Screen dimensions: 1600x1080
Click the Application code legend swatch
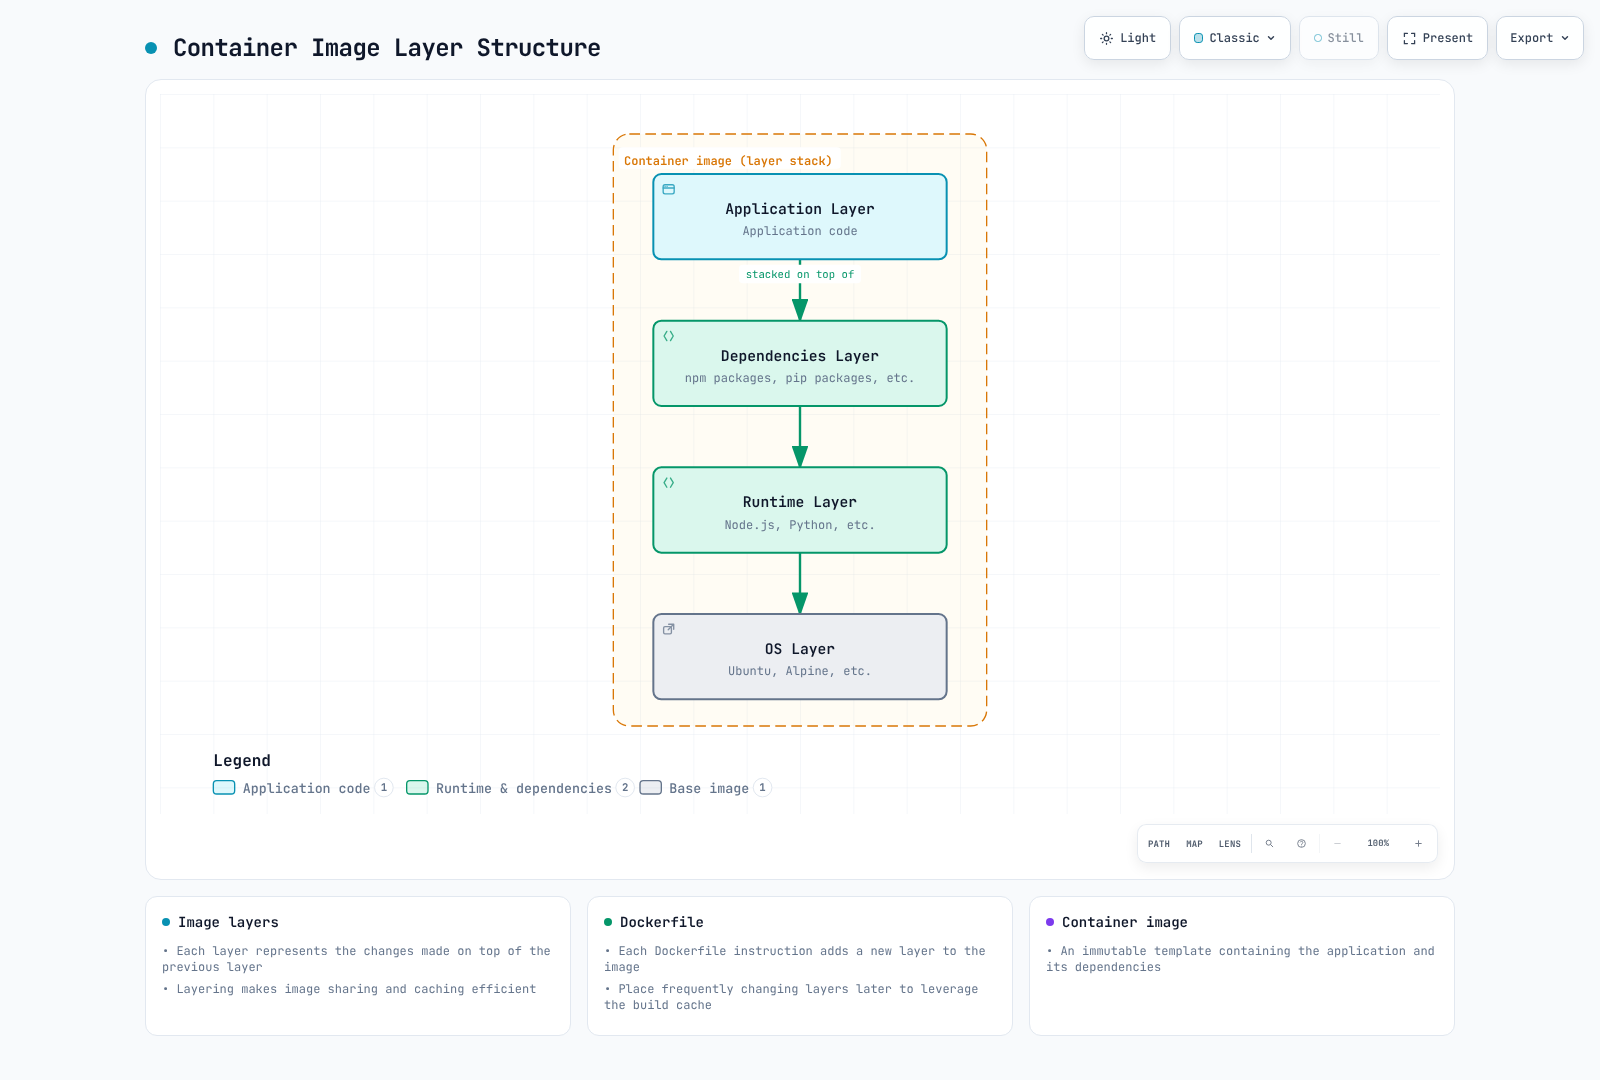(224, 788)
